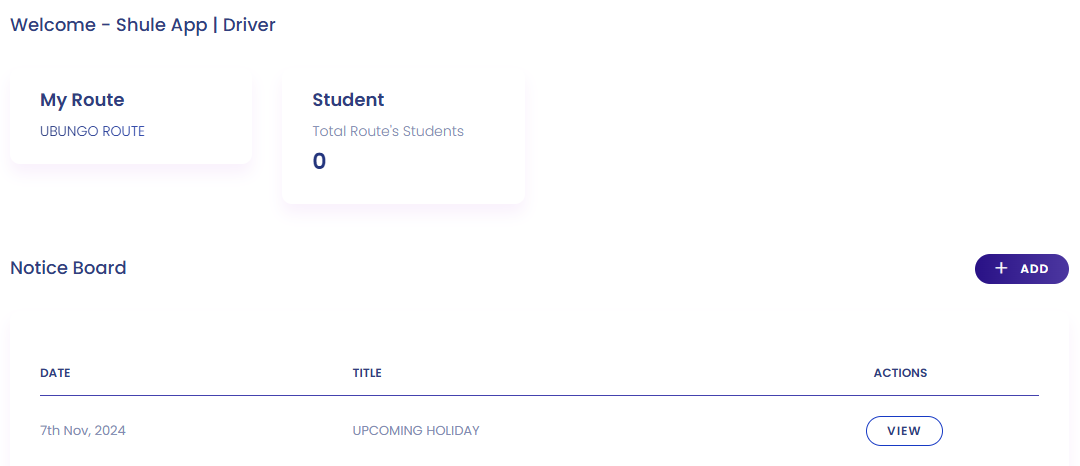Click the DATE column header
Image resolution: width=1080 pixels, height=466 pixels.
(55, 373)
